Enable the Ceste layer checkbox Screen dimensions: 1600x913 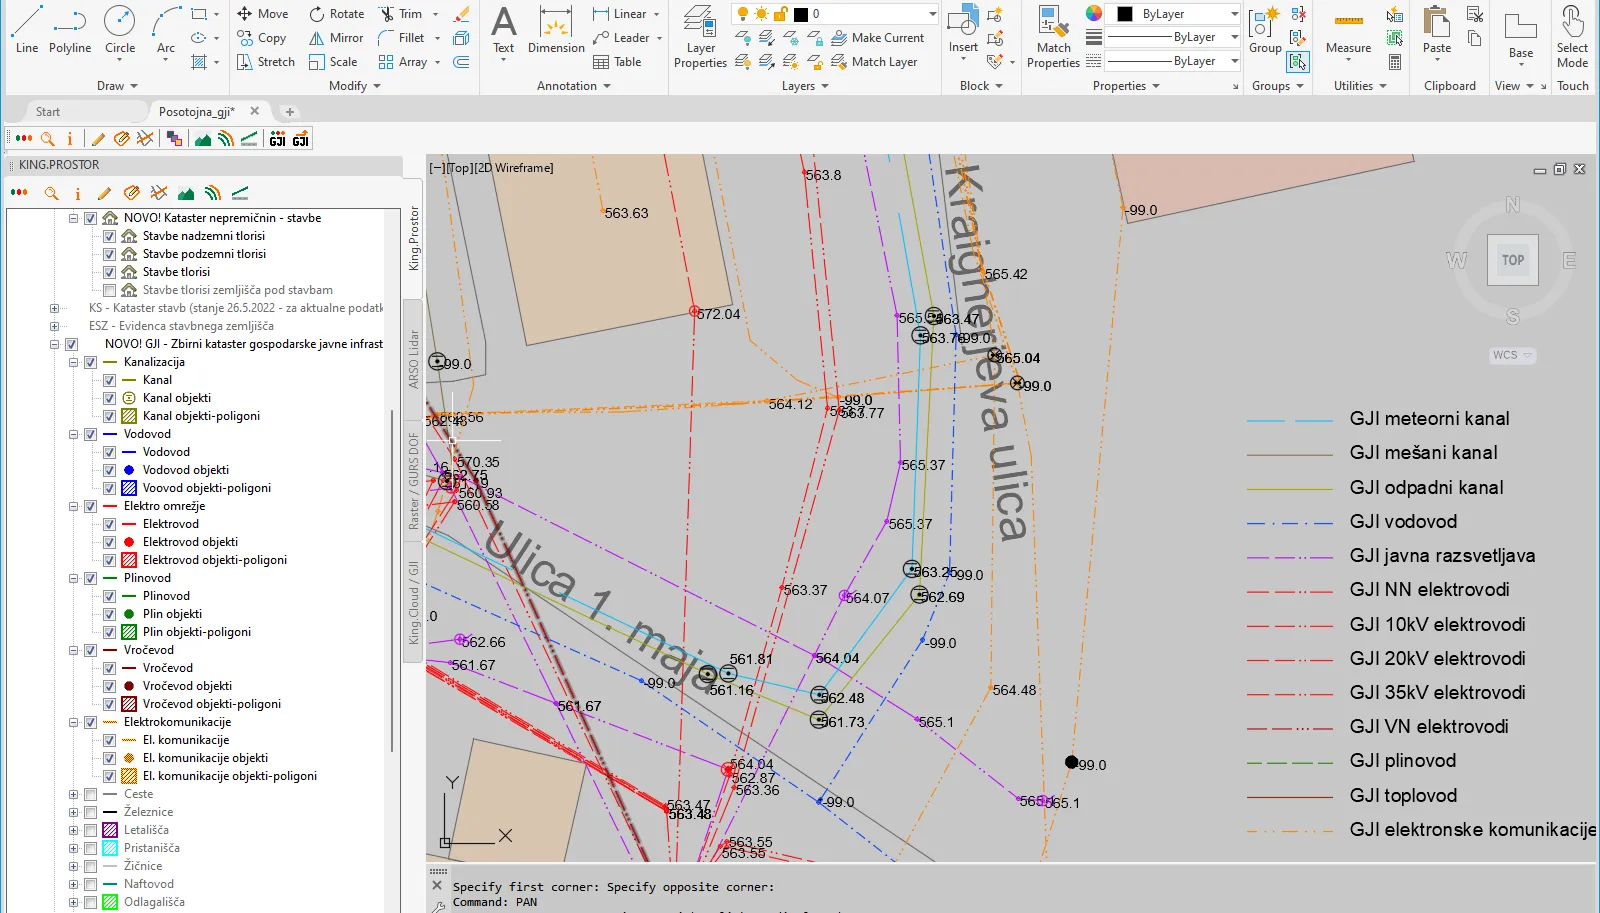tap(91, 794)
